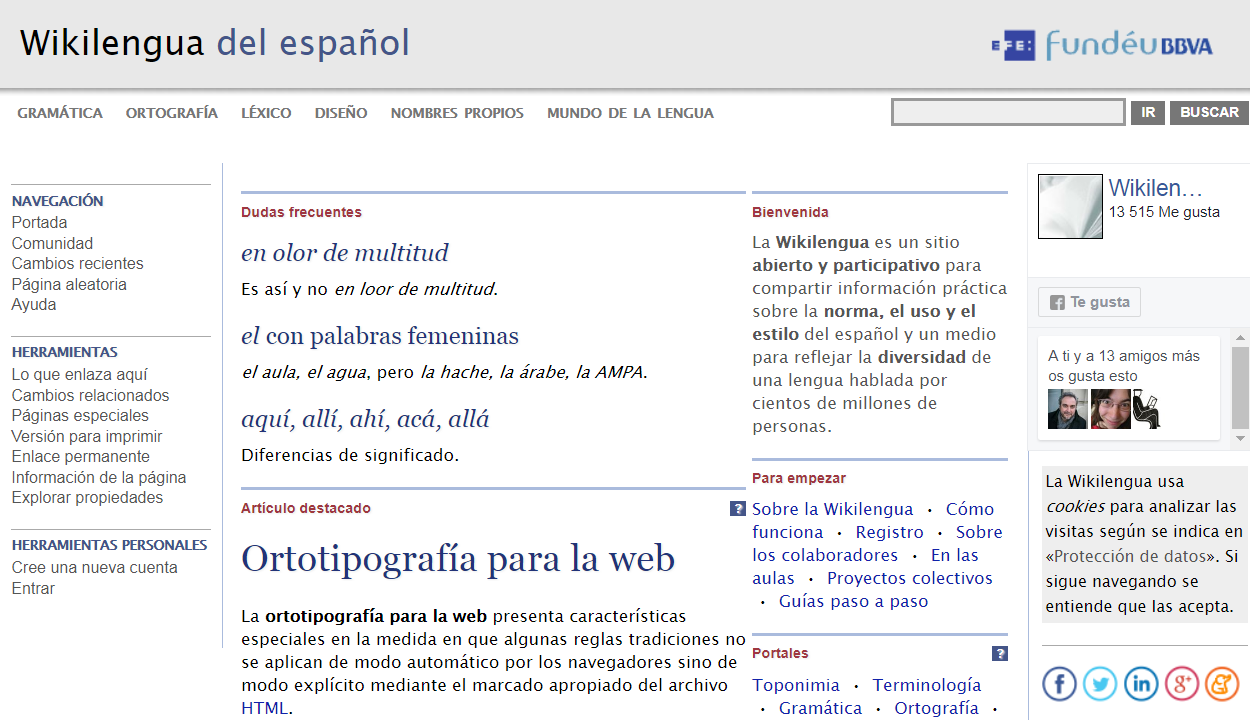Click the orange Menéame share icon
This screenshot has height=720, width=1250.
[x=1221, y=684]
